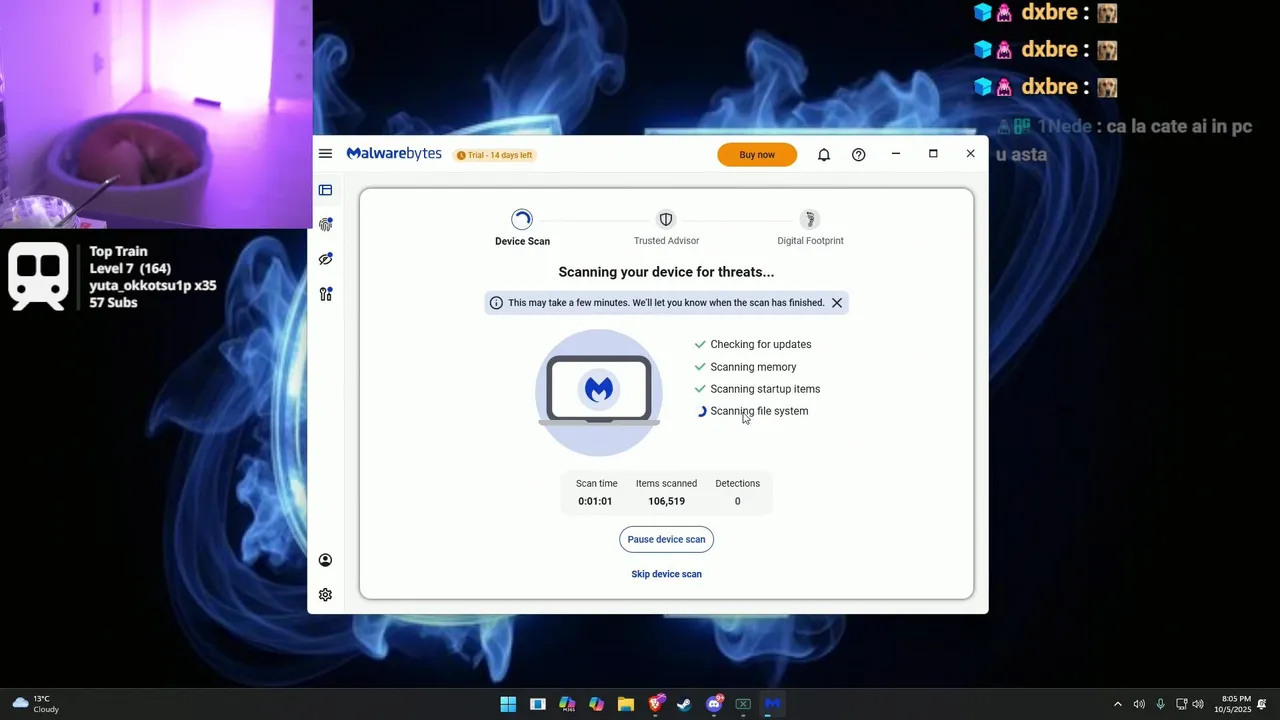Open Microsoft 365 from the taskbar
Viewport: 1280px width, 720px height.
point(567,704)
